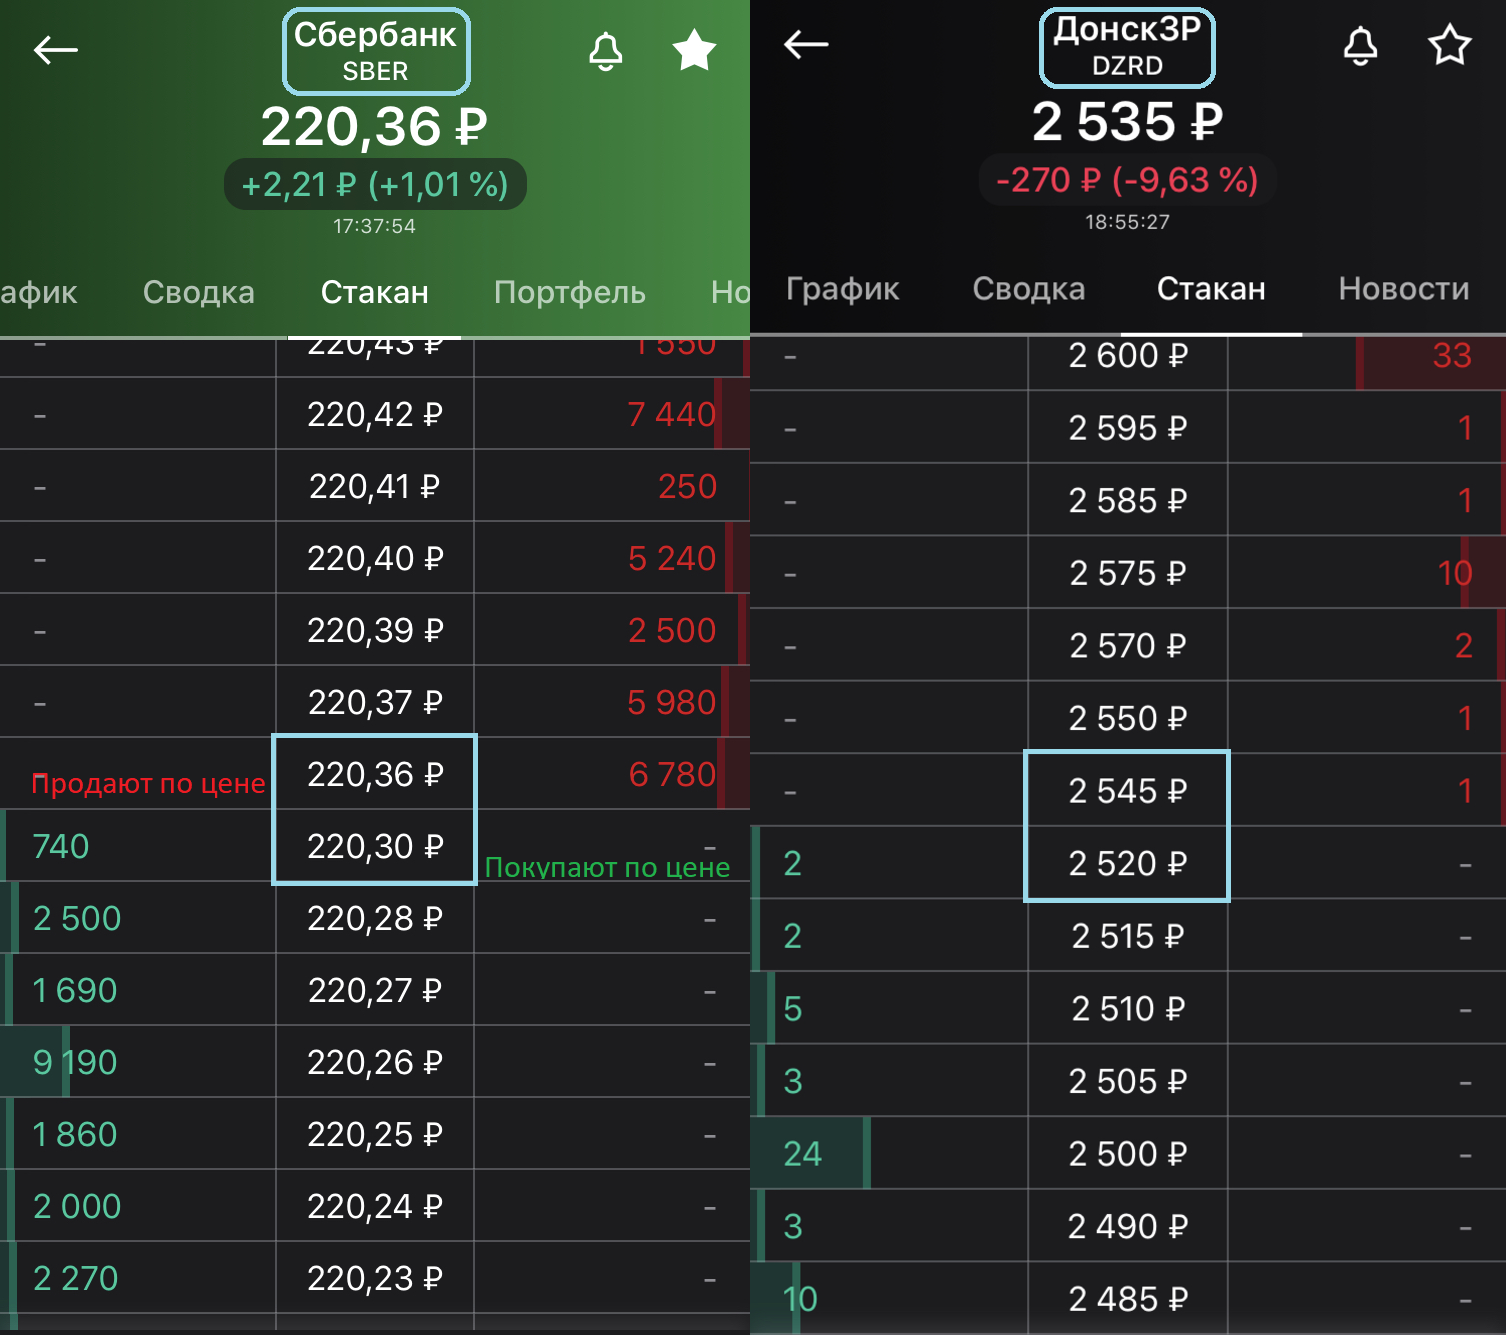Image resolution: width=1506 pixels, height=1335 pixels.
Task: Remove SBER from favorites via filled star
Action: tap(694, 50)
